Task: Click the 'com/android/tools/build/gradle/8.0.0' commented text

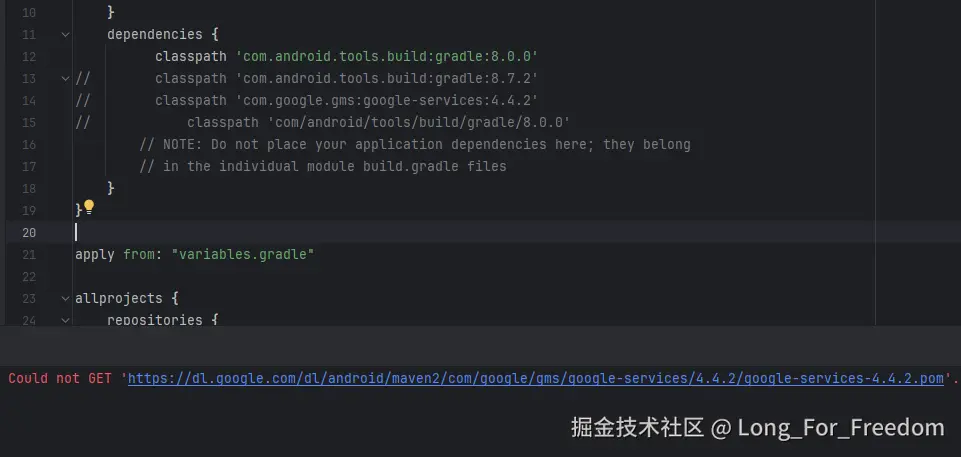Action: pos(419,123)
